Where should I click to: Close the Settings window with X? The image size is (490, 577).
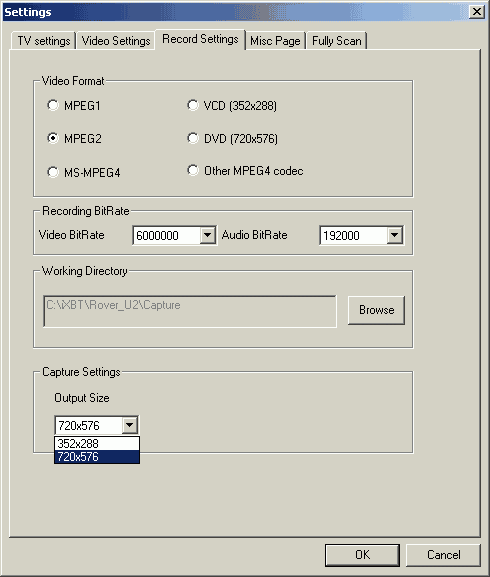coord(477,12)
